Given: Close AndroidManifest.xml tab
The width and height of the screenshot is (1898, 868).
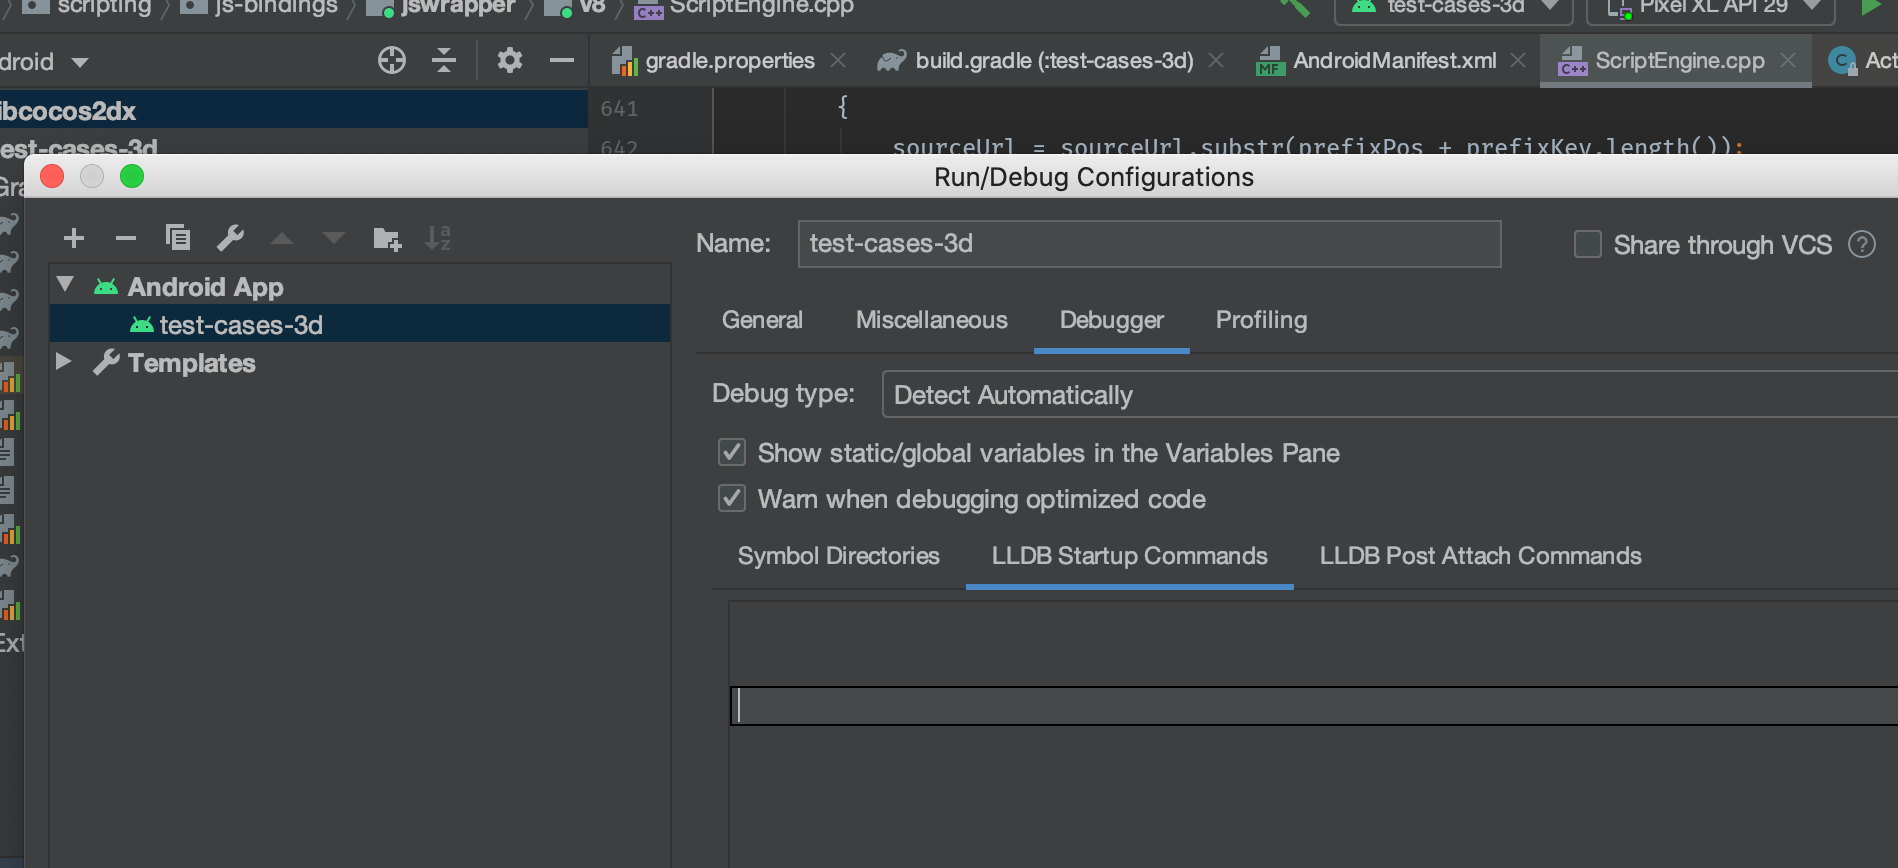Looking at the screenshot, I should click(1518, 61).
